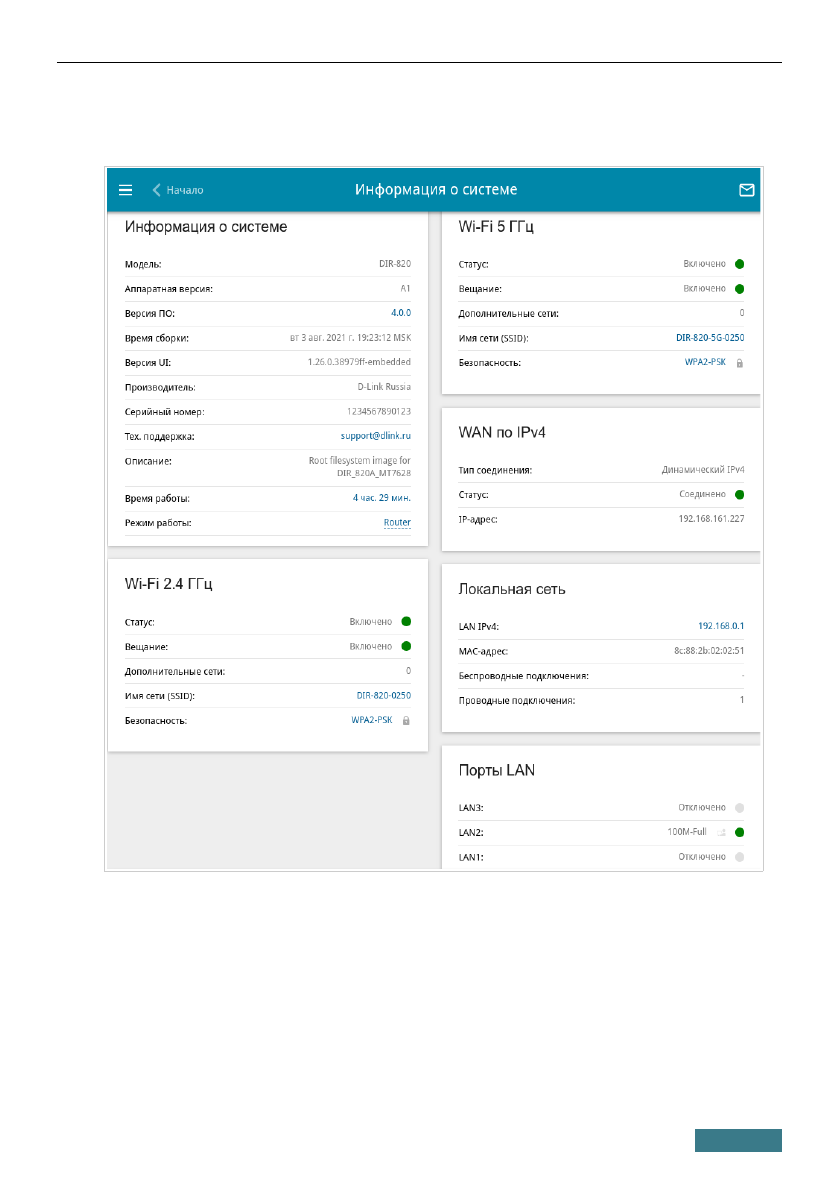Click the lock icon beside Wi-Fi 5 ГГц security
Screen dimensions: 839x1191
click(740, 363)
